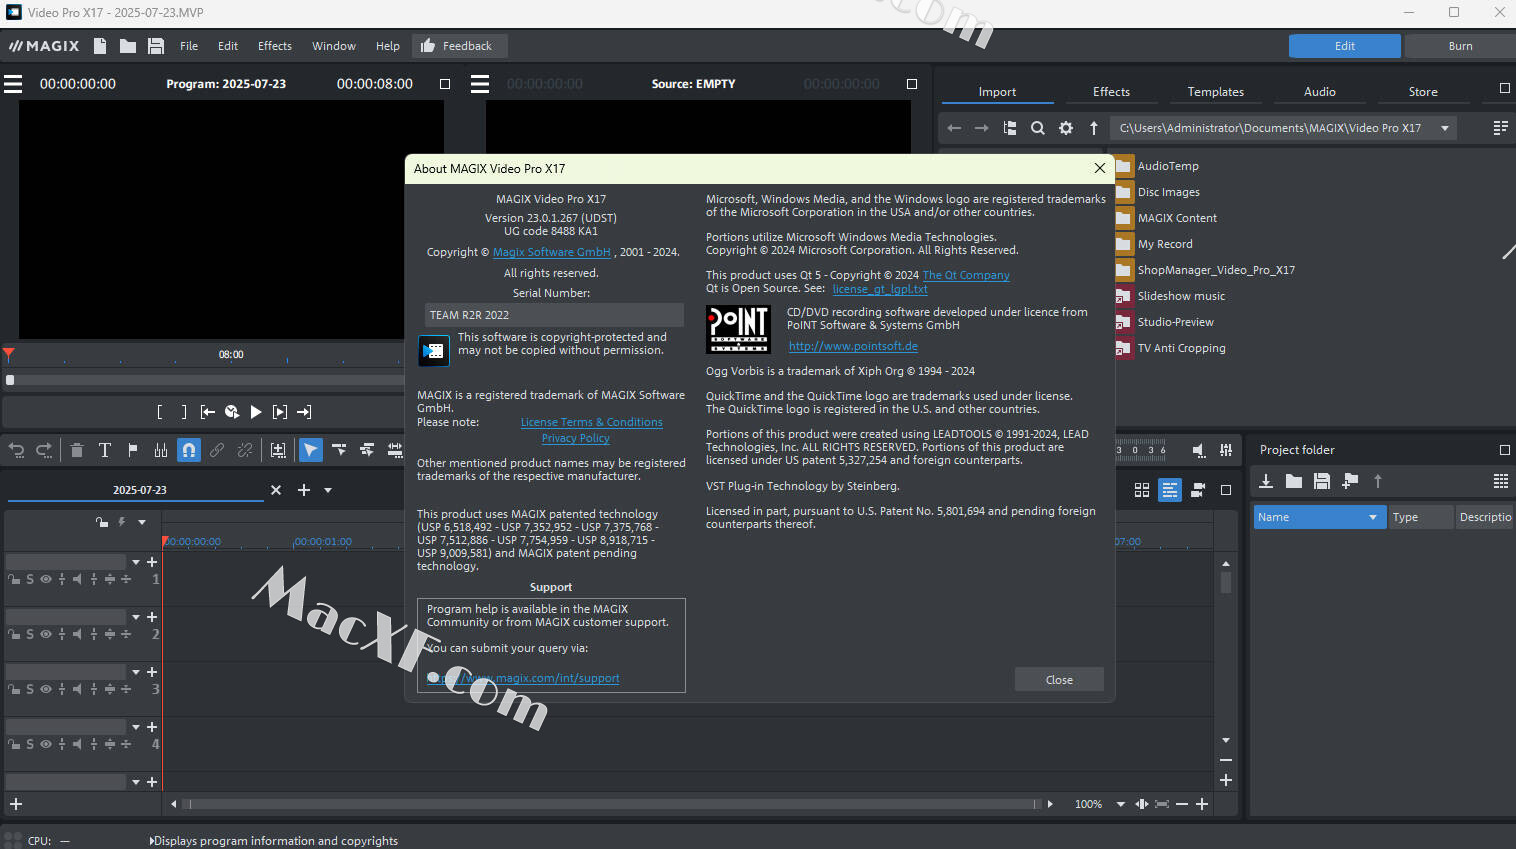Switch to the Store tab
Viewport: 1516px width, 849px height.
click(1423, 91)
